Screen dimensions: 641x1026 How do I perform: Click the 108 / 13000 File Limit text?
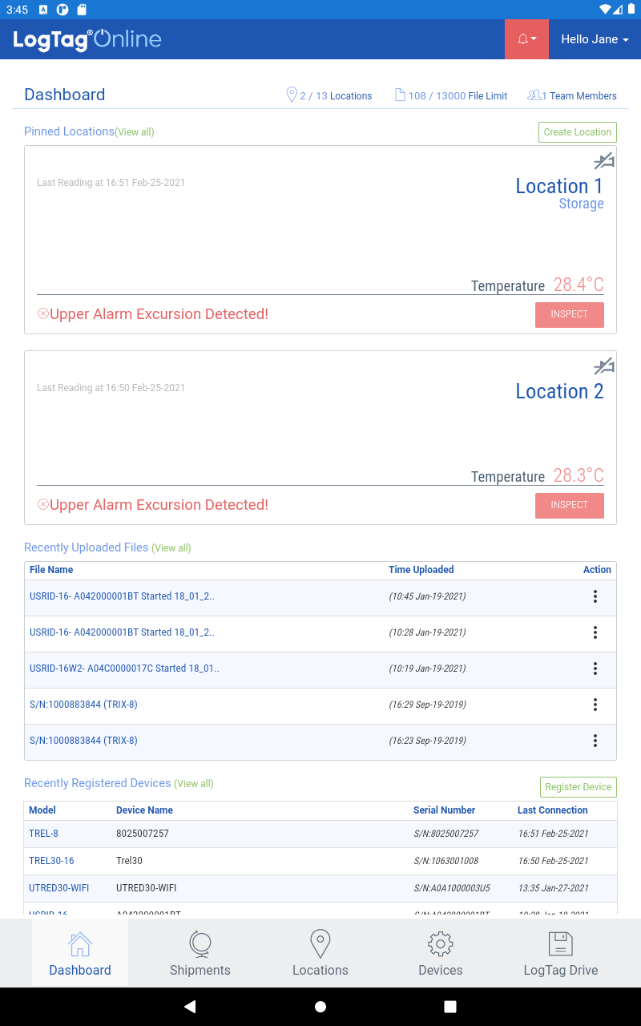(x=458, y=96)
